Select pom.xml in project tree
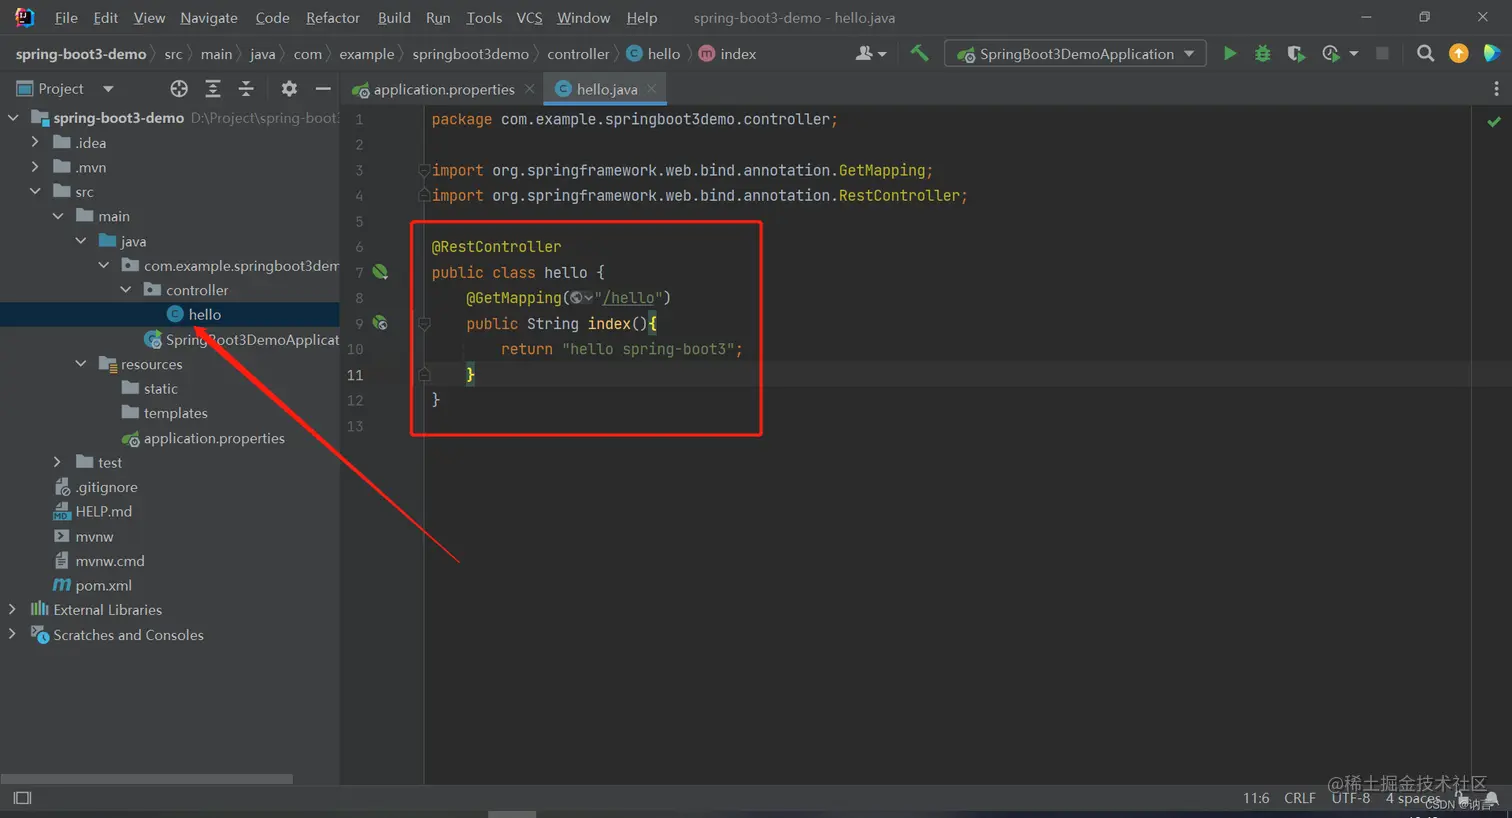The image size is (1512, 818). [x=103, y=585]
